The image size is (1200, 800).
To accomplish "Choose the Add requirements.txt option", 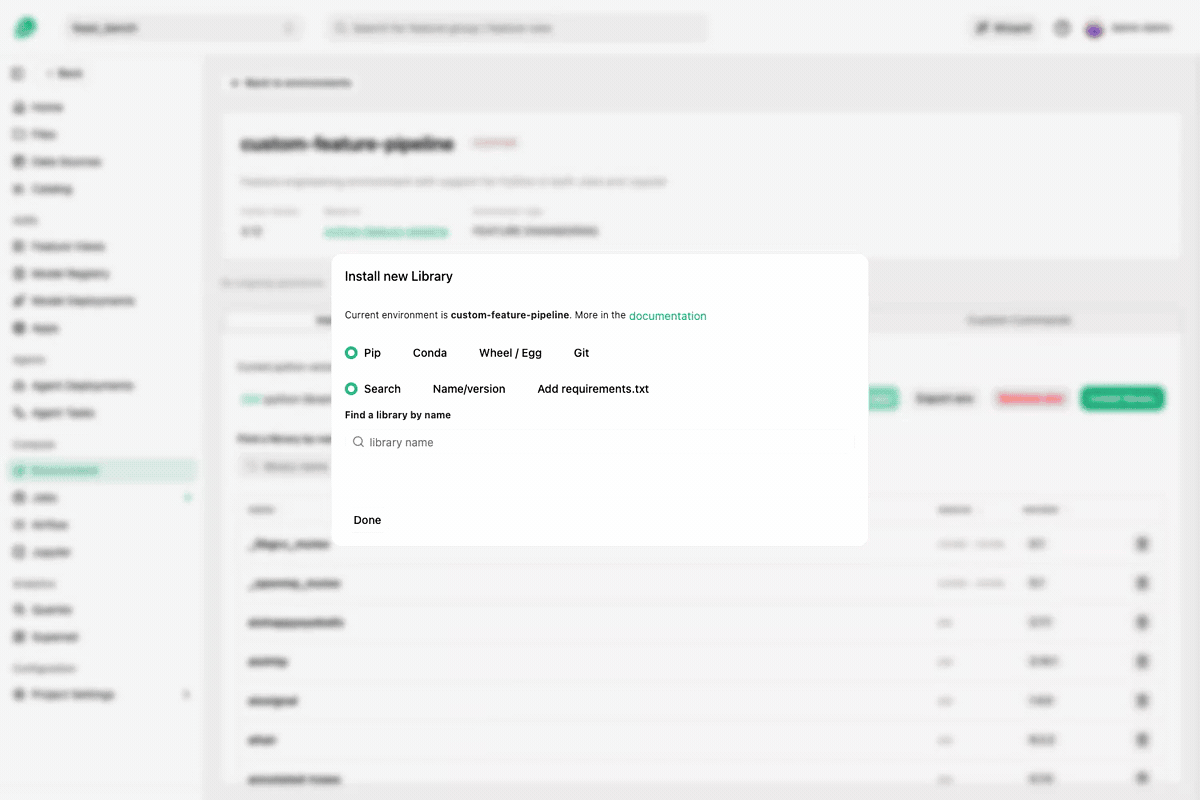I will (x=593, y=389).
